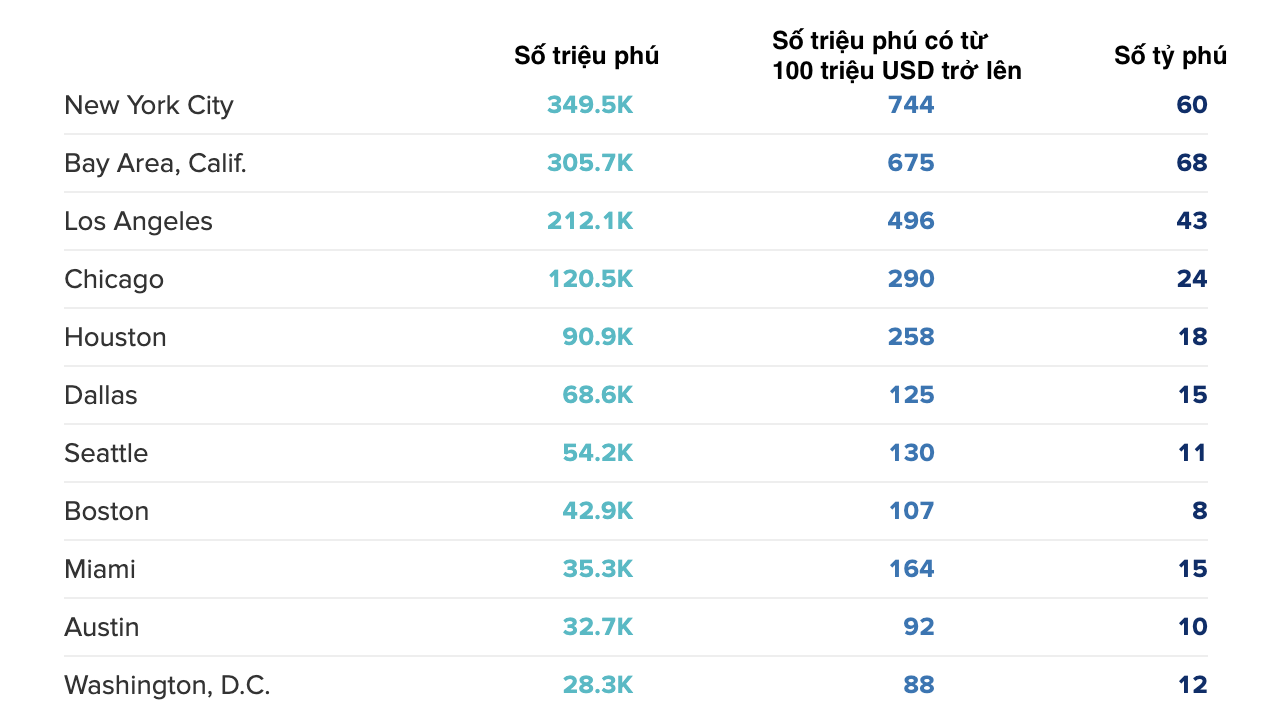Image resolution: width=1264 pixels, height=726 pixels.
Task: Click the 'Số triệu phú' column header
Action: (x=586, y=56)
